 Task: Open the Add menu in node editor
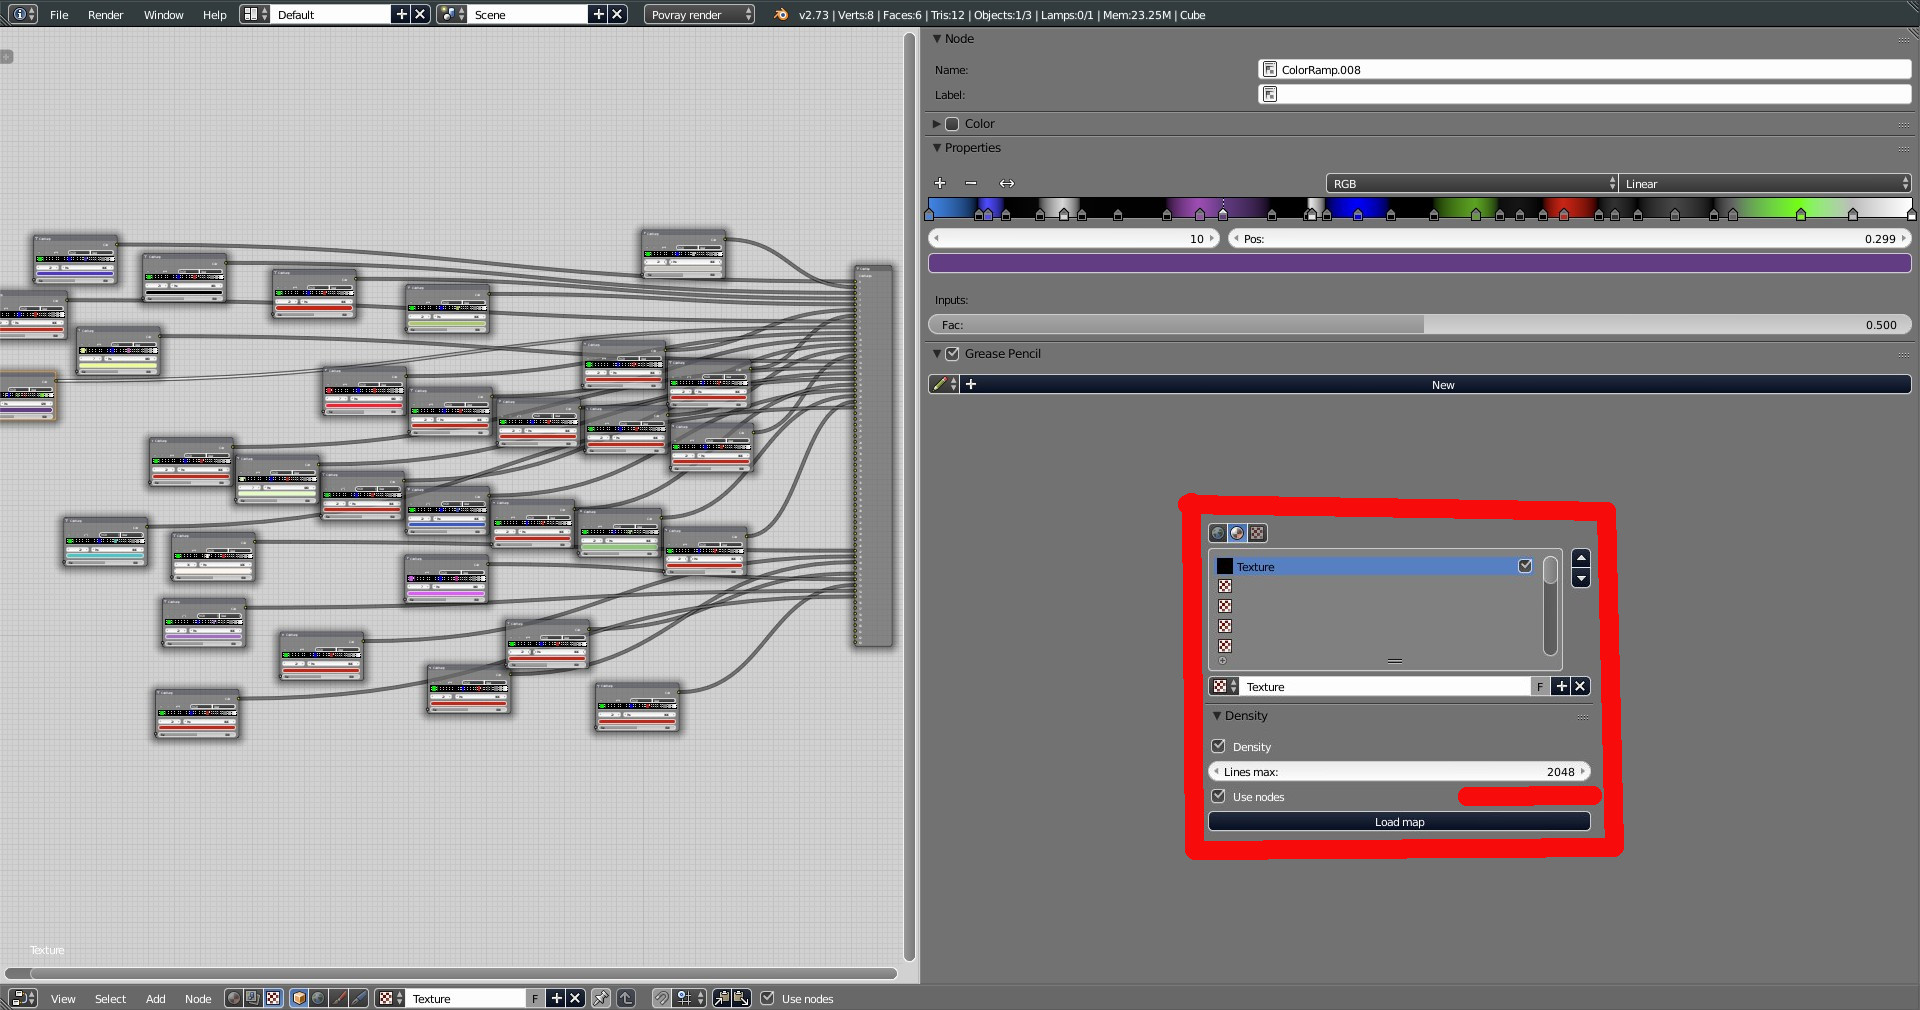click(155, 998)
